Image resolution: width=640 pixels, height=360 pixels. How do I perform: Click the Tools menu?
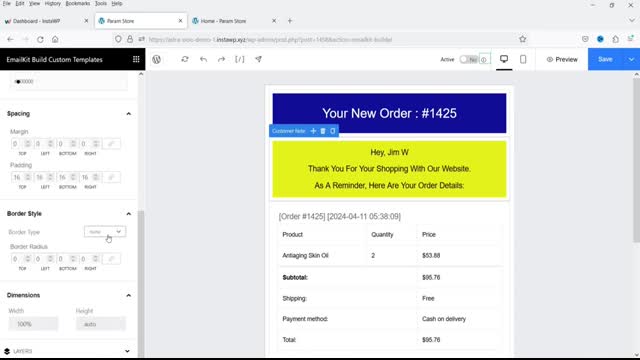pos(100,3)
